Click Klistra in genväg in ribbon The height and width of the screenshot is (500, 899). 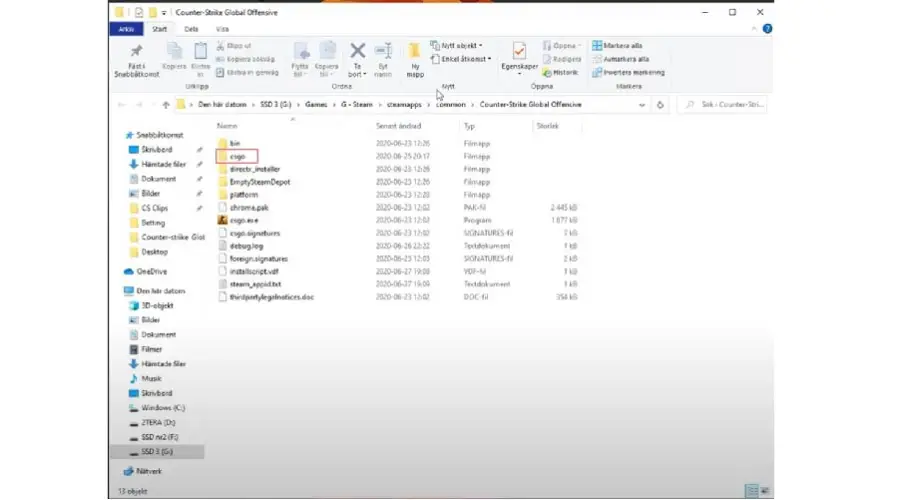tap(247, 73)
